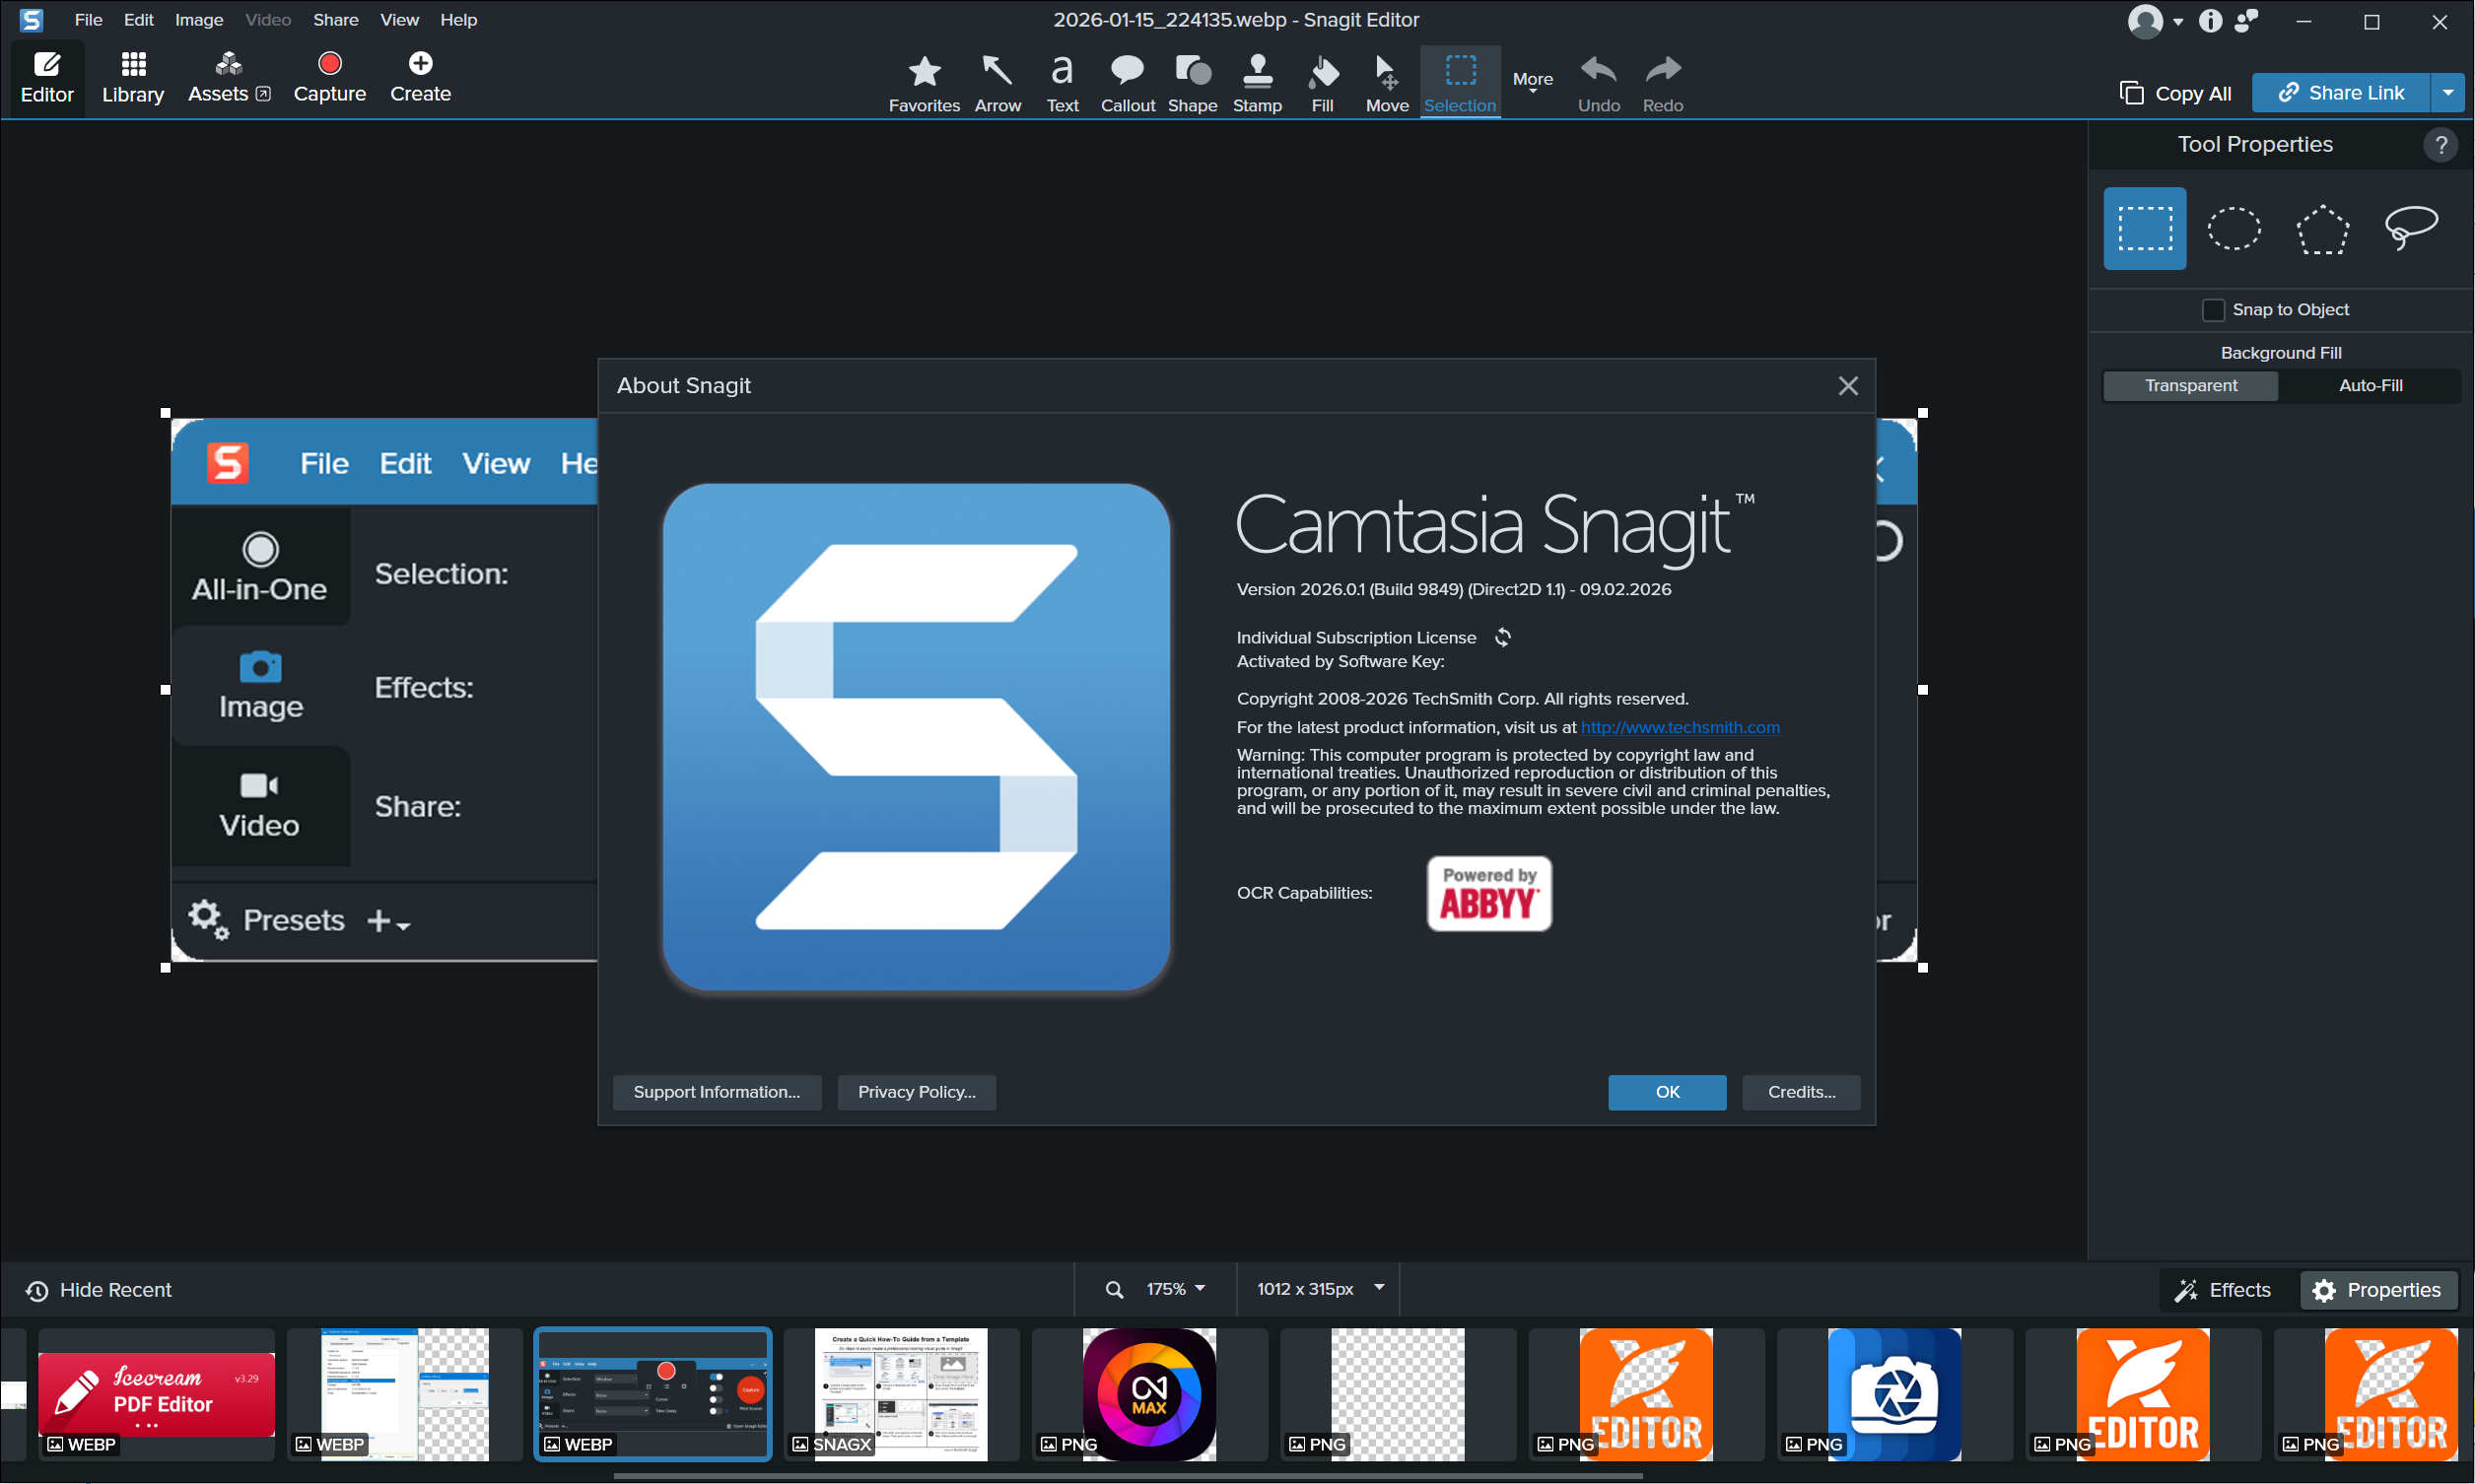Open the 175% zoom dropdown
This screenshot has width=2475, height=1484.
[1176, 1289]
